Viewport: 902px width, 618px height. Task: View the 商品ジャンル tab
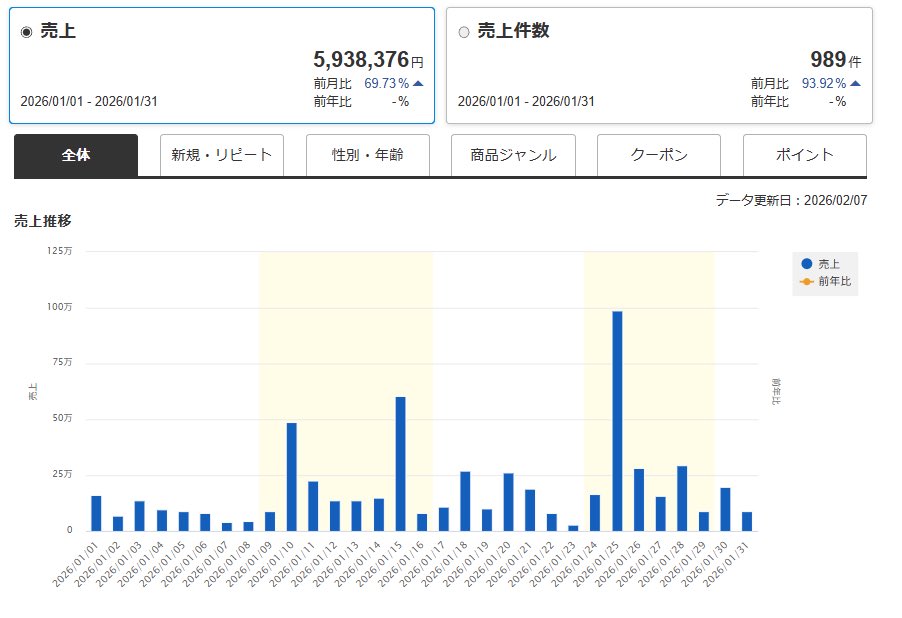point(513,155)
